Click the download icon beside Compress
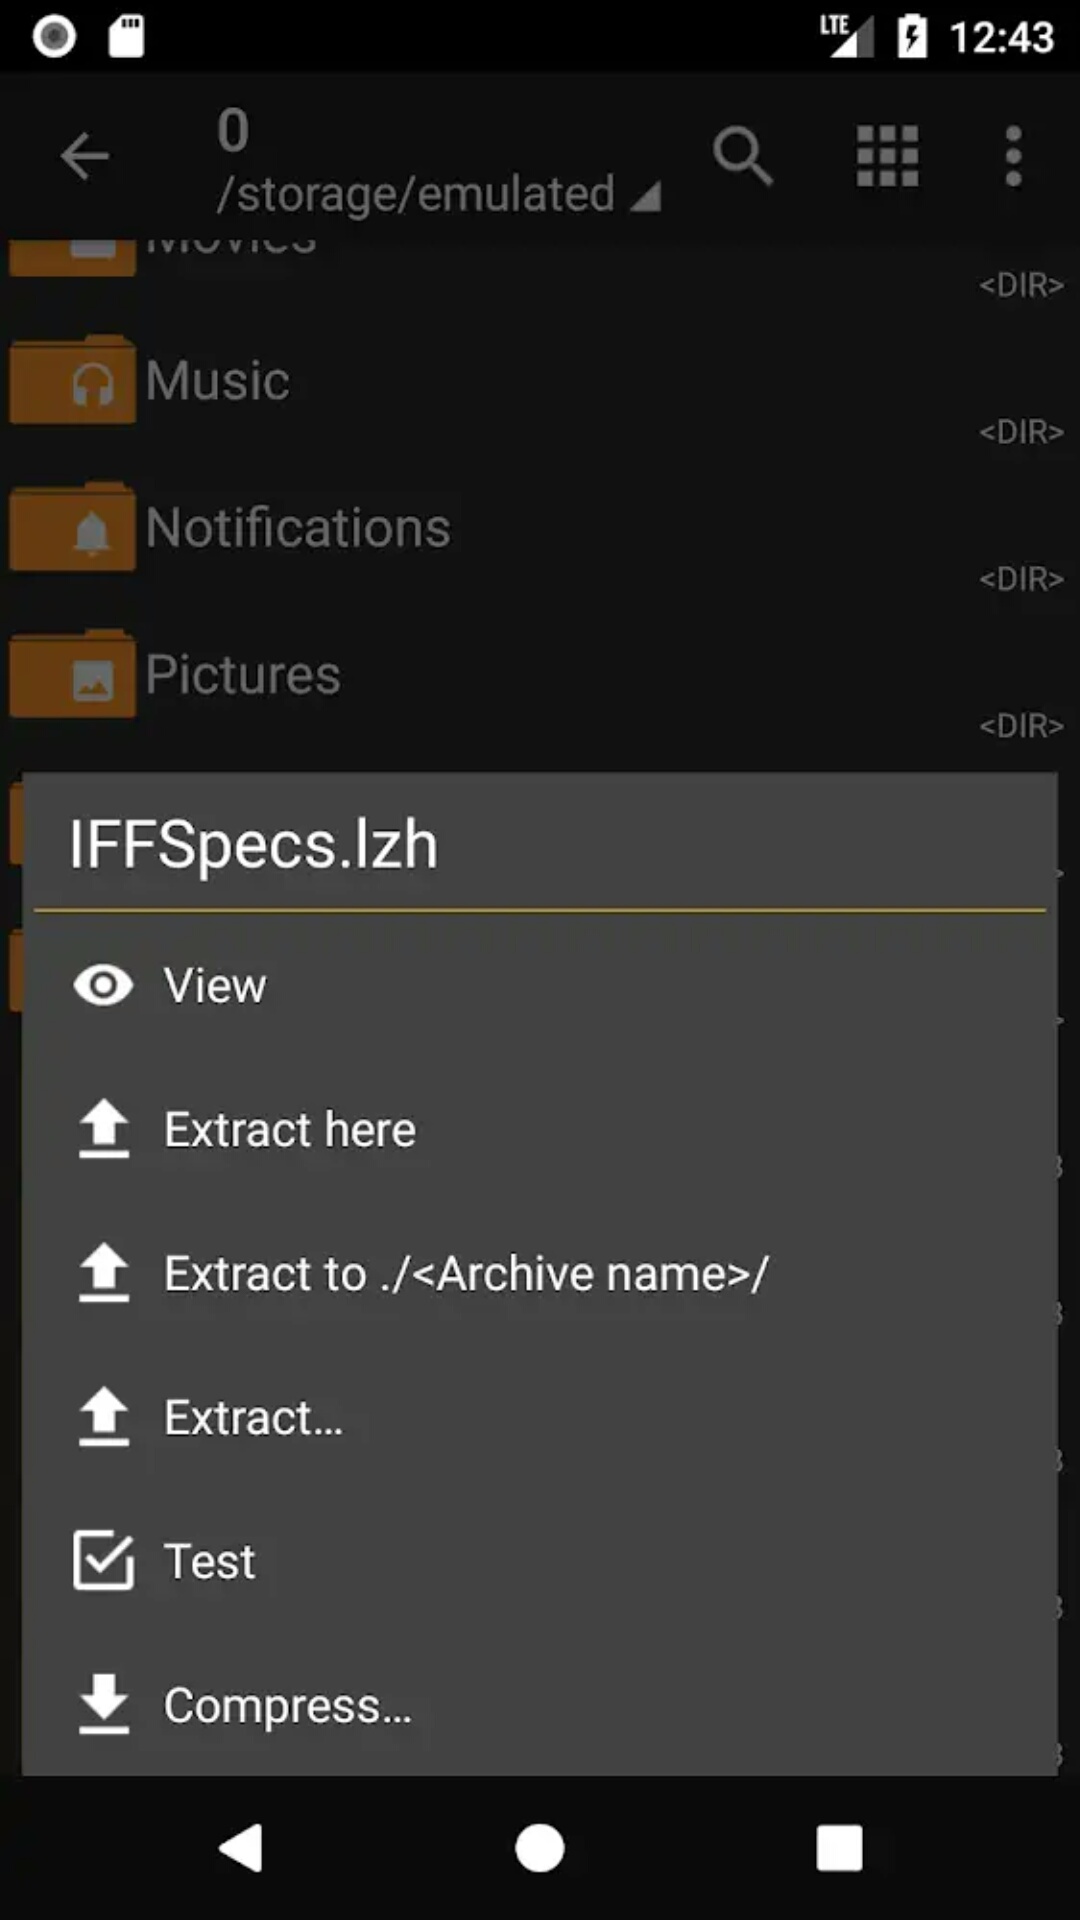This screenshot has width=1080, height=1920. (103, 1705)
